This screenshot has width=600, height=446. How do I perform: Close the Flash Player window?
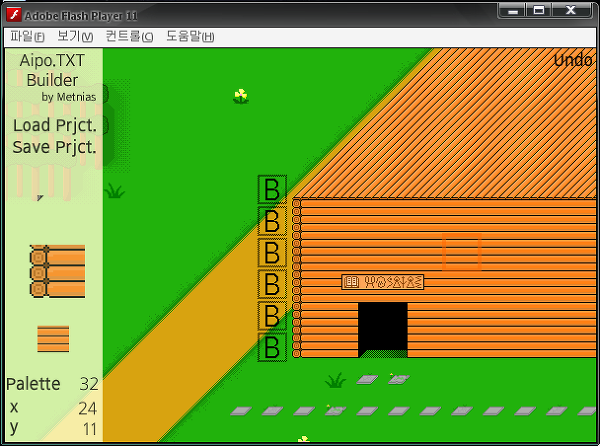(x=571, y=11)
